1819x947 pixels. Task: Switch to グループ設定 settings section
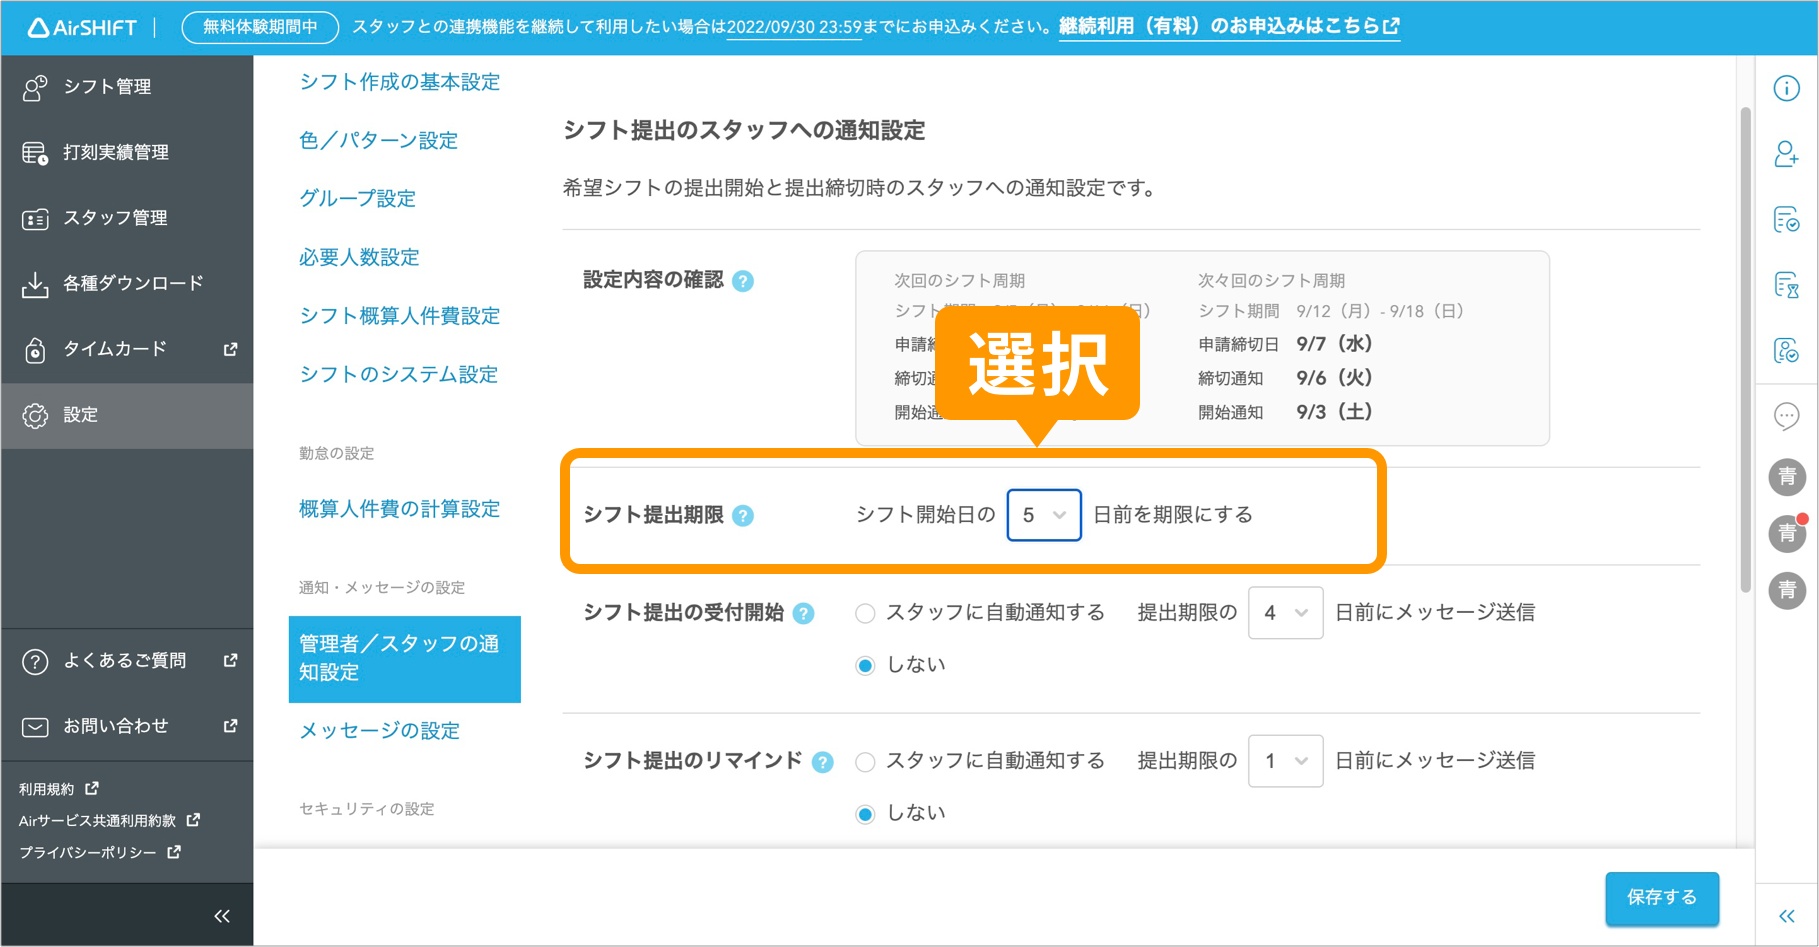click(357, 198)
